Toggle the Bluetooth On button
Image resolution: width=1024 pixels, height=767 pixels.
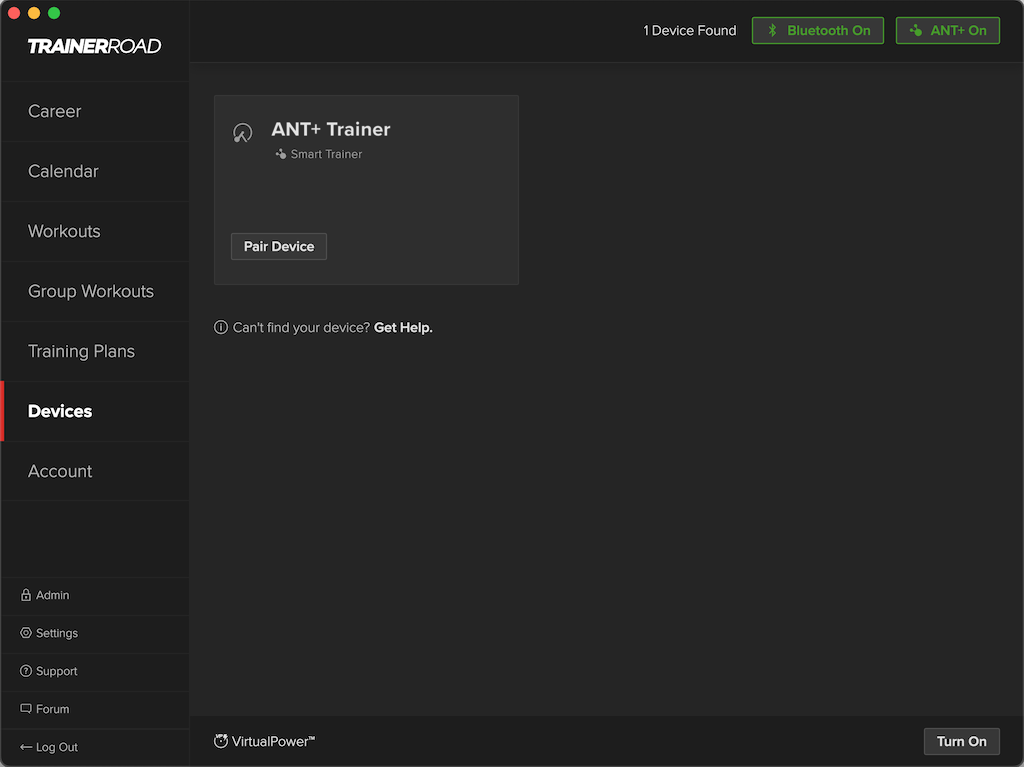[818, 31]
